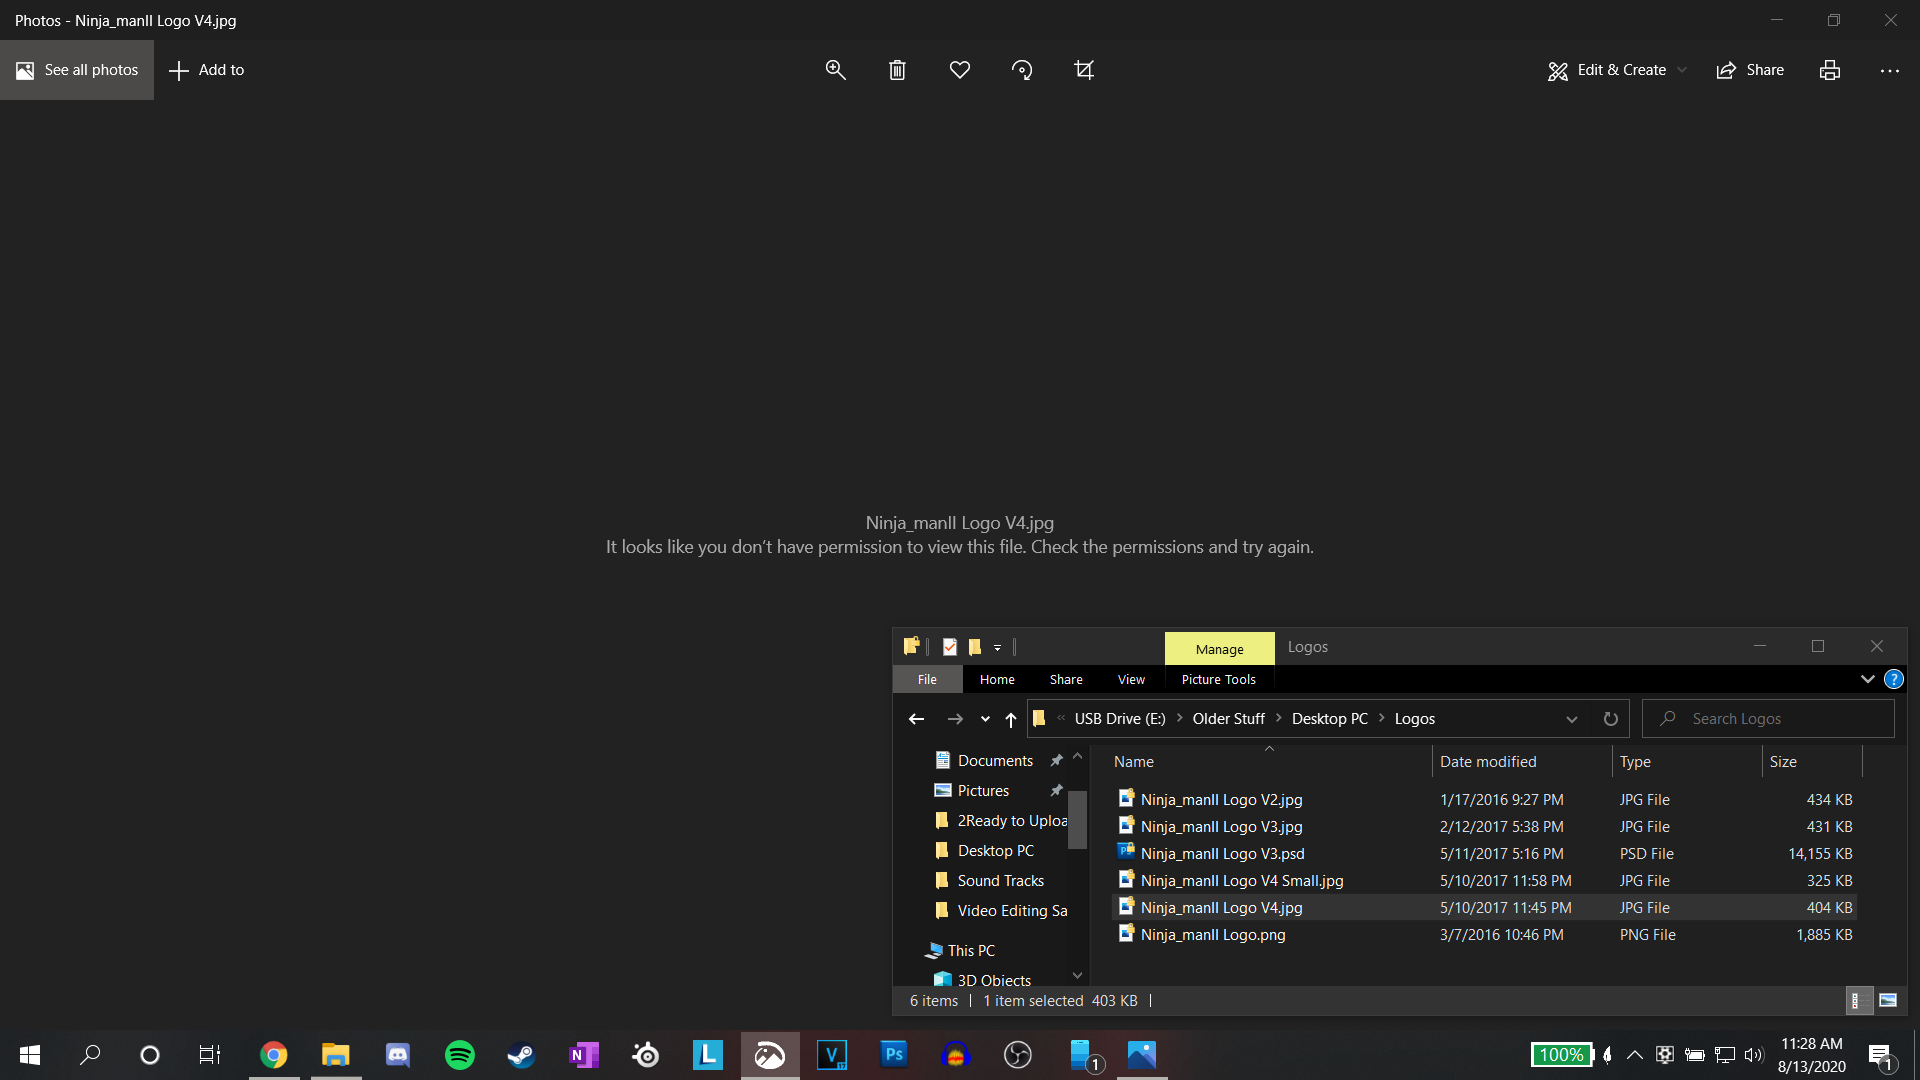The width and height of the screenshot is (1920, 1080).
Task: Go up one folder level arrow
Action: [x=1011, y=719]
